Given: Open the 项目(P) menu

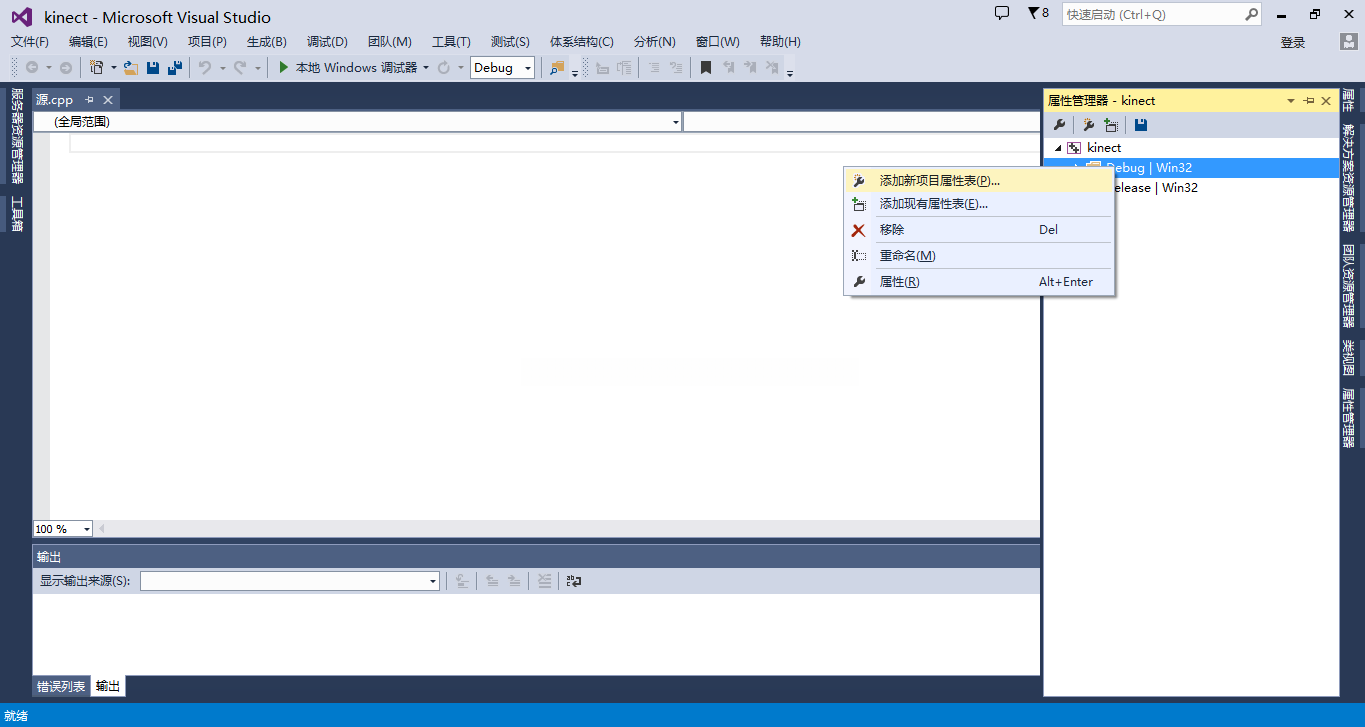Looking at the screenshot, I should tap(207, 42).
